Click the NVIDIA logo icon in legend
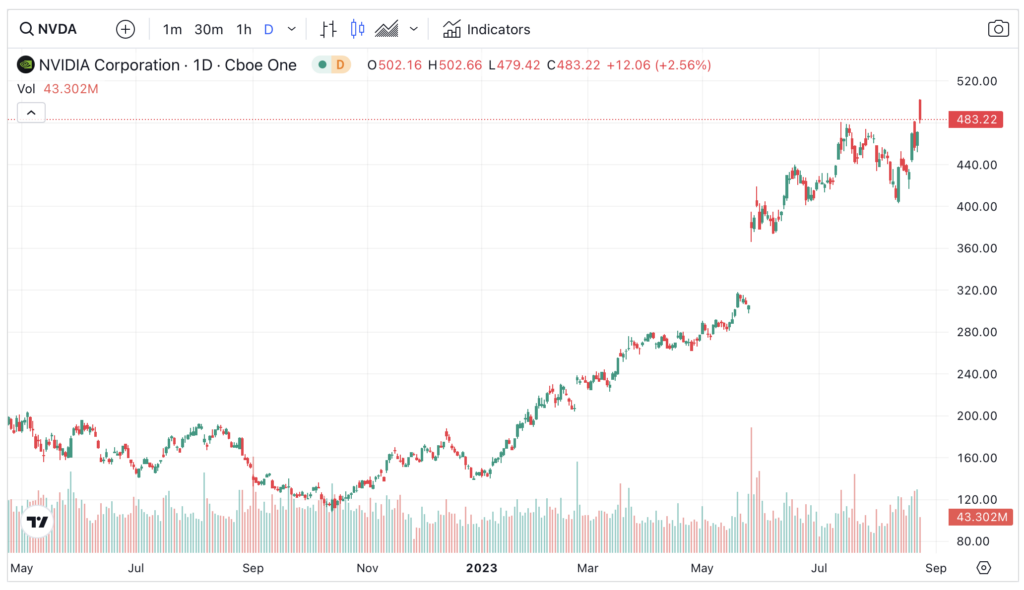The width and height of the screenshot is (1024, 590). (25, 65)
